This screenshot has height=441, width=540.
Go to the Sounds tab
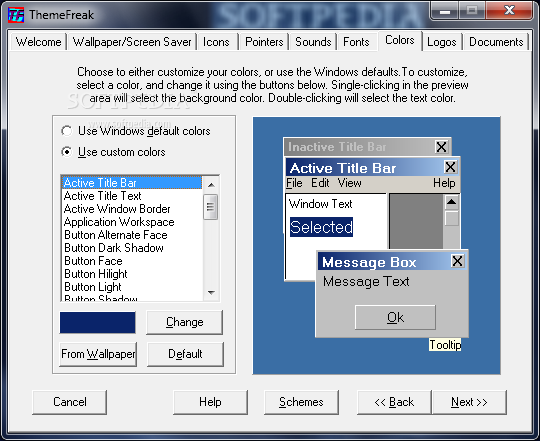(313, 42)
